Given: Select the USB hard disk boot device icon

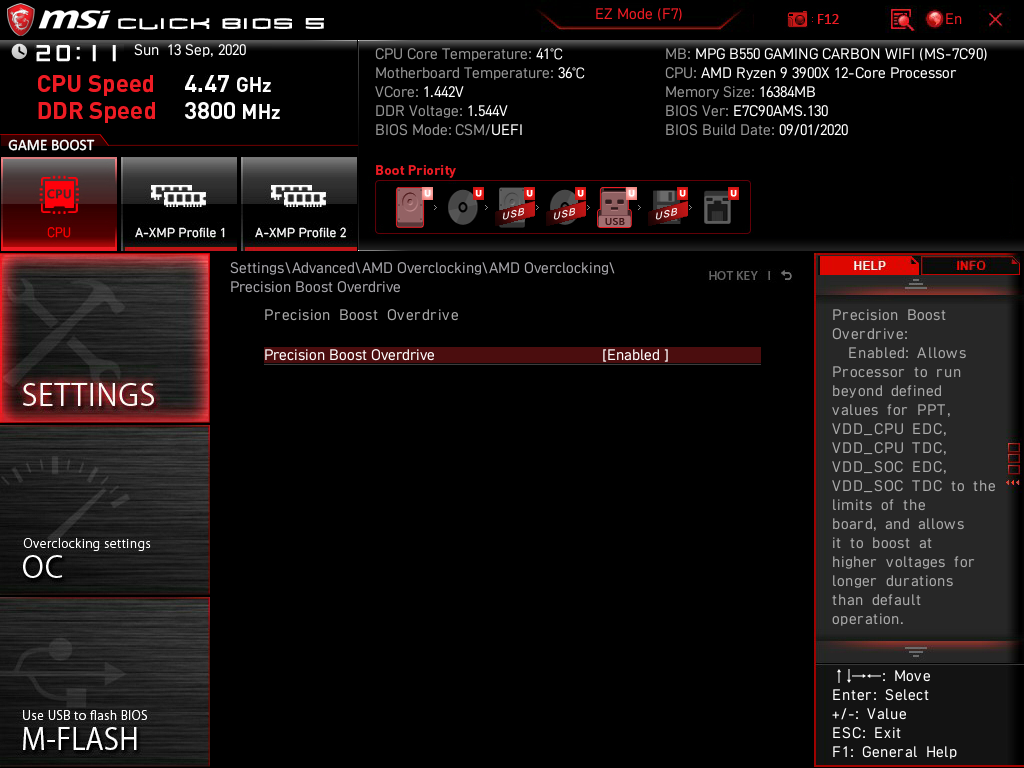Looking at the screenshot, I should coord(515,207).
